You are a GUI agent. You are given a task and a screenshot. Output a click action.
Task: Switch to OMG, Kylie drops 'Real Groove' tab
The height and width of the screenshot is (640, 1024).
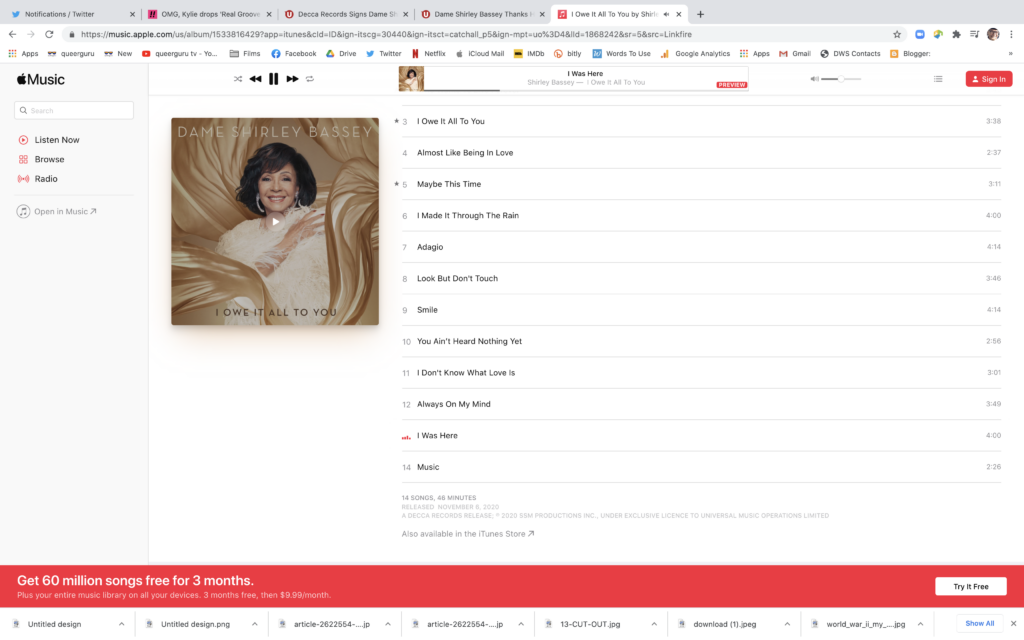(209, 14)
